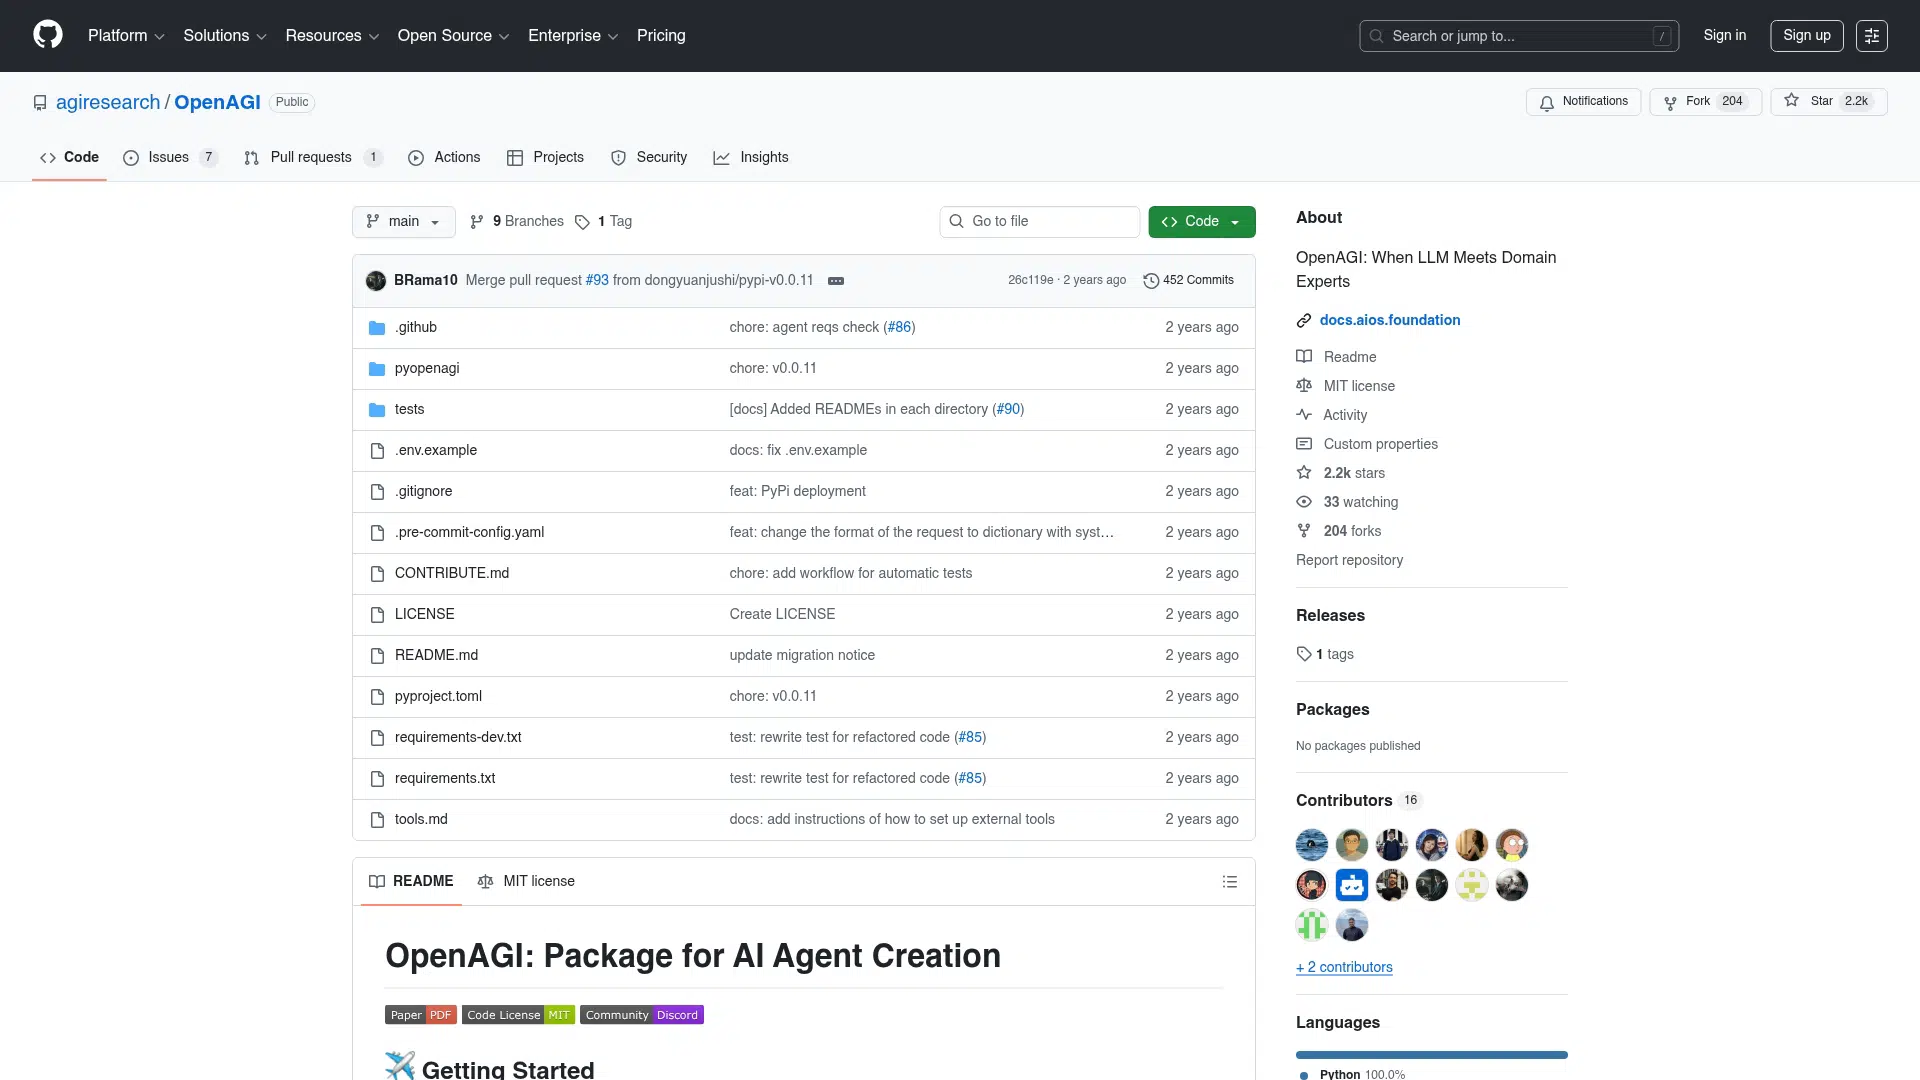The image size is (1920, 1080).
Task: Open the docs.aios.foundation link
Action: tap(1389, 320)
